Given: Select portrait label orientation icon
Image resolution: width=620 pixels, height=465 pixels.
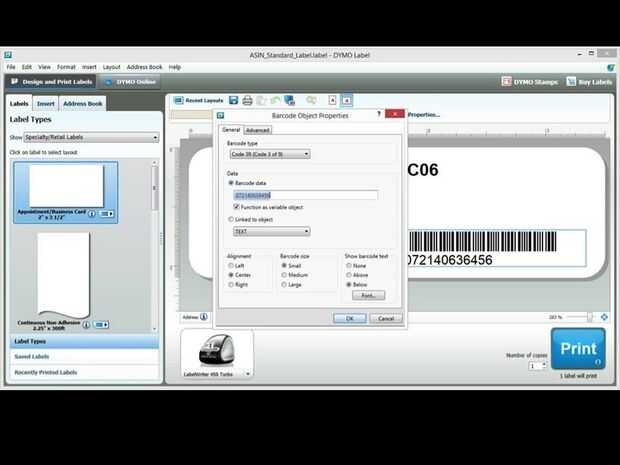Looking at the screenshot, I should tap(332, 100).
